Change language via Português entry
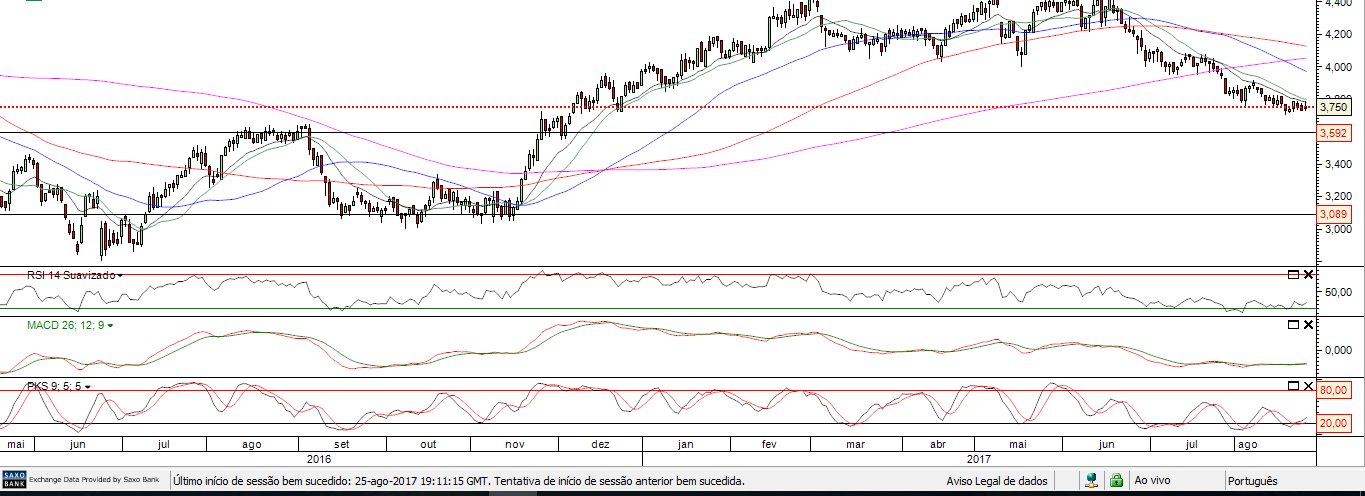The image size is (1365, 496). [1255, 481]
